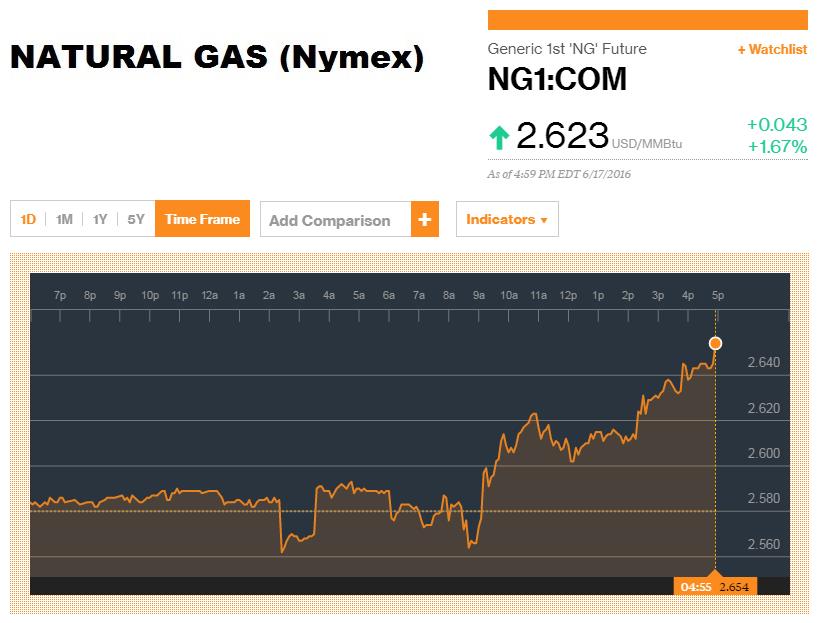Click the orange plus icon beside Add Comparison
Viewport: 822px width, 623px height.
coord(425,219)
